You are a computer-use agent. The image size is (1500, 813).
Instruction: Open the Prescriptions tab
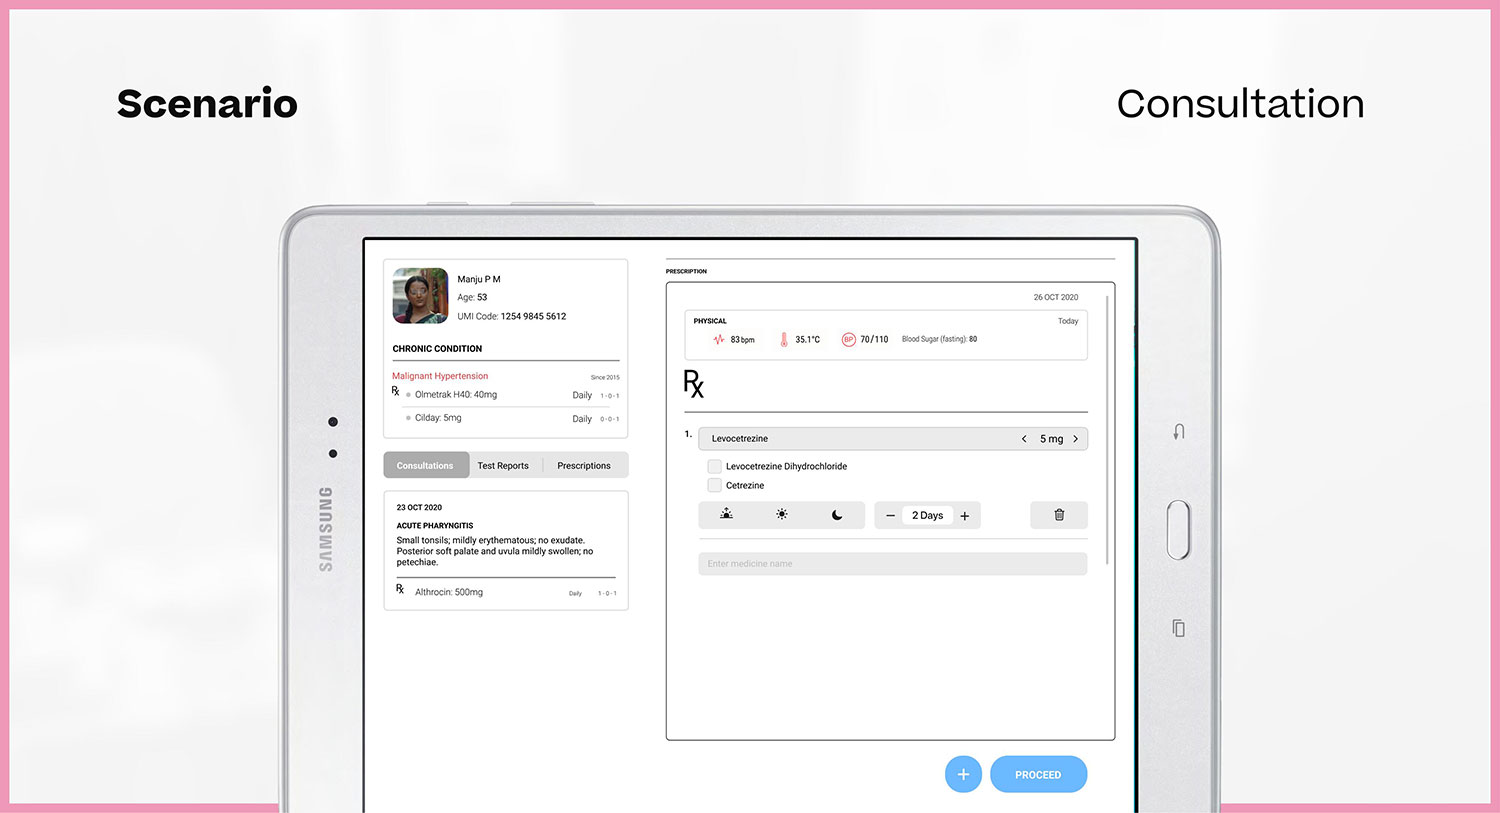pos(584,466)
